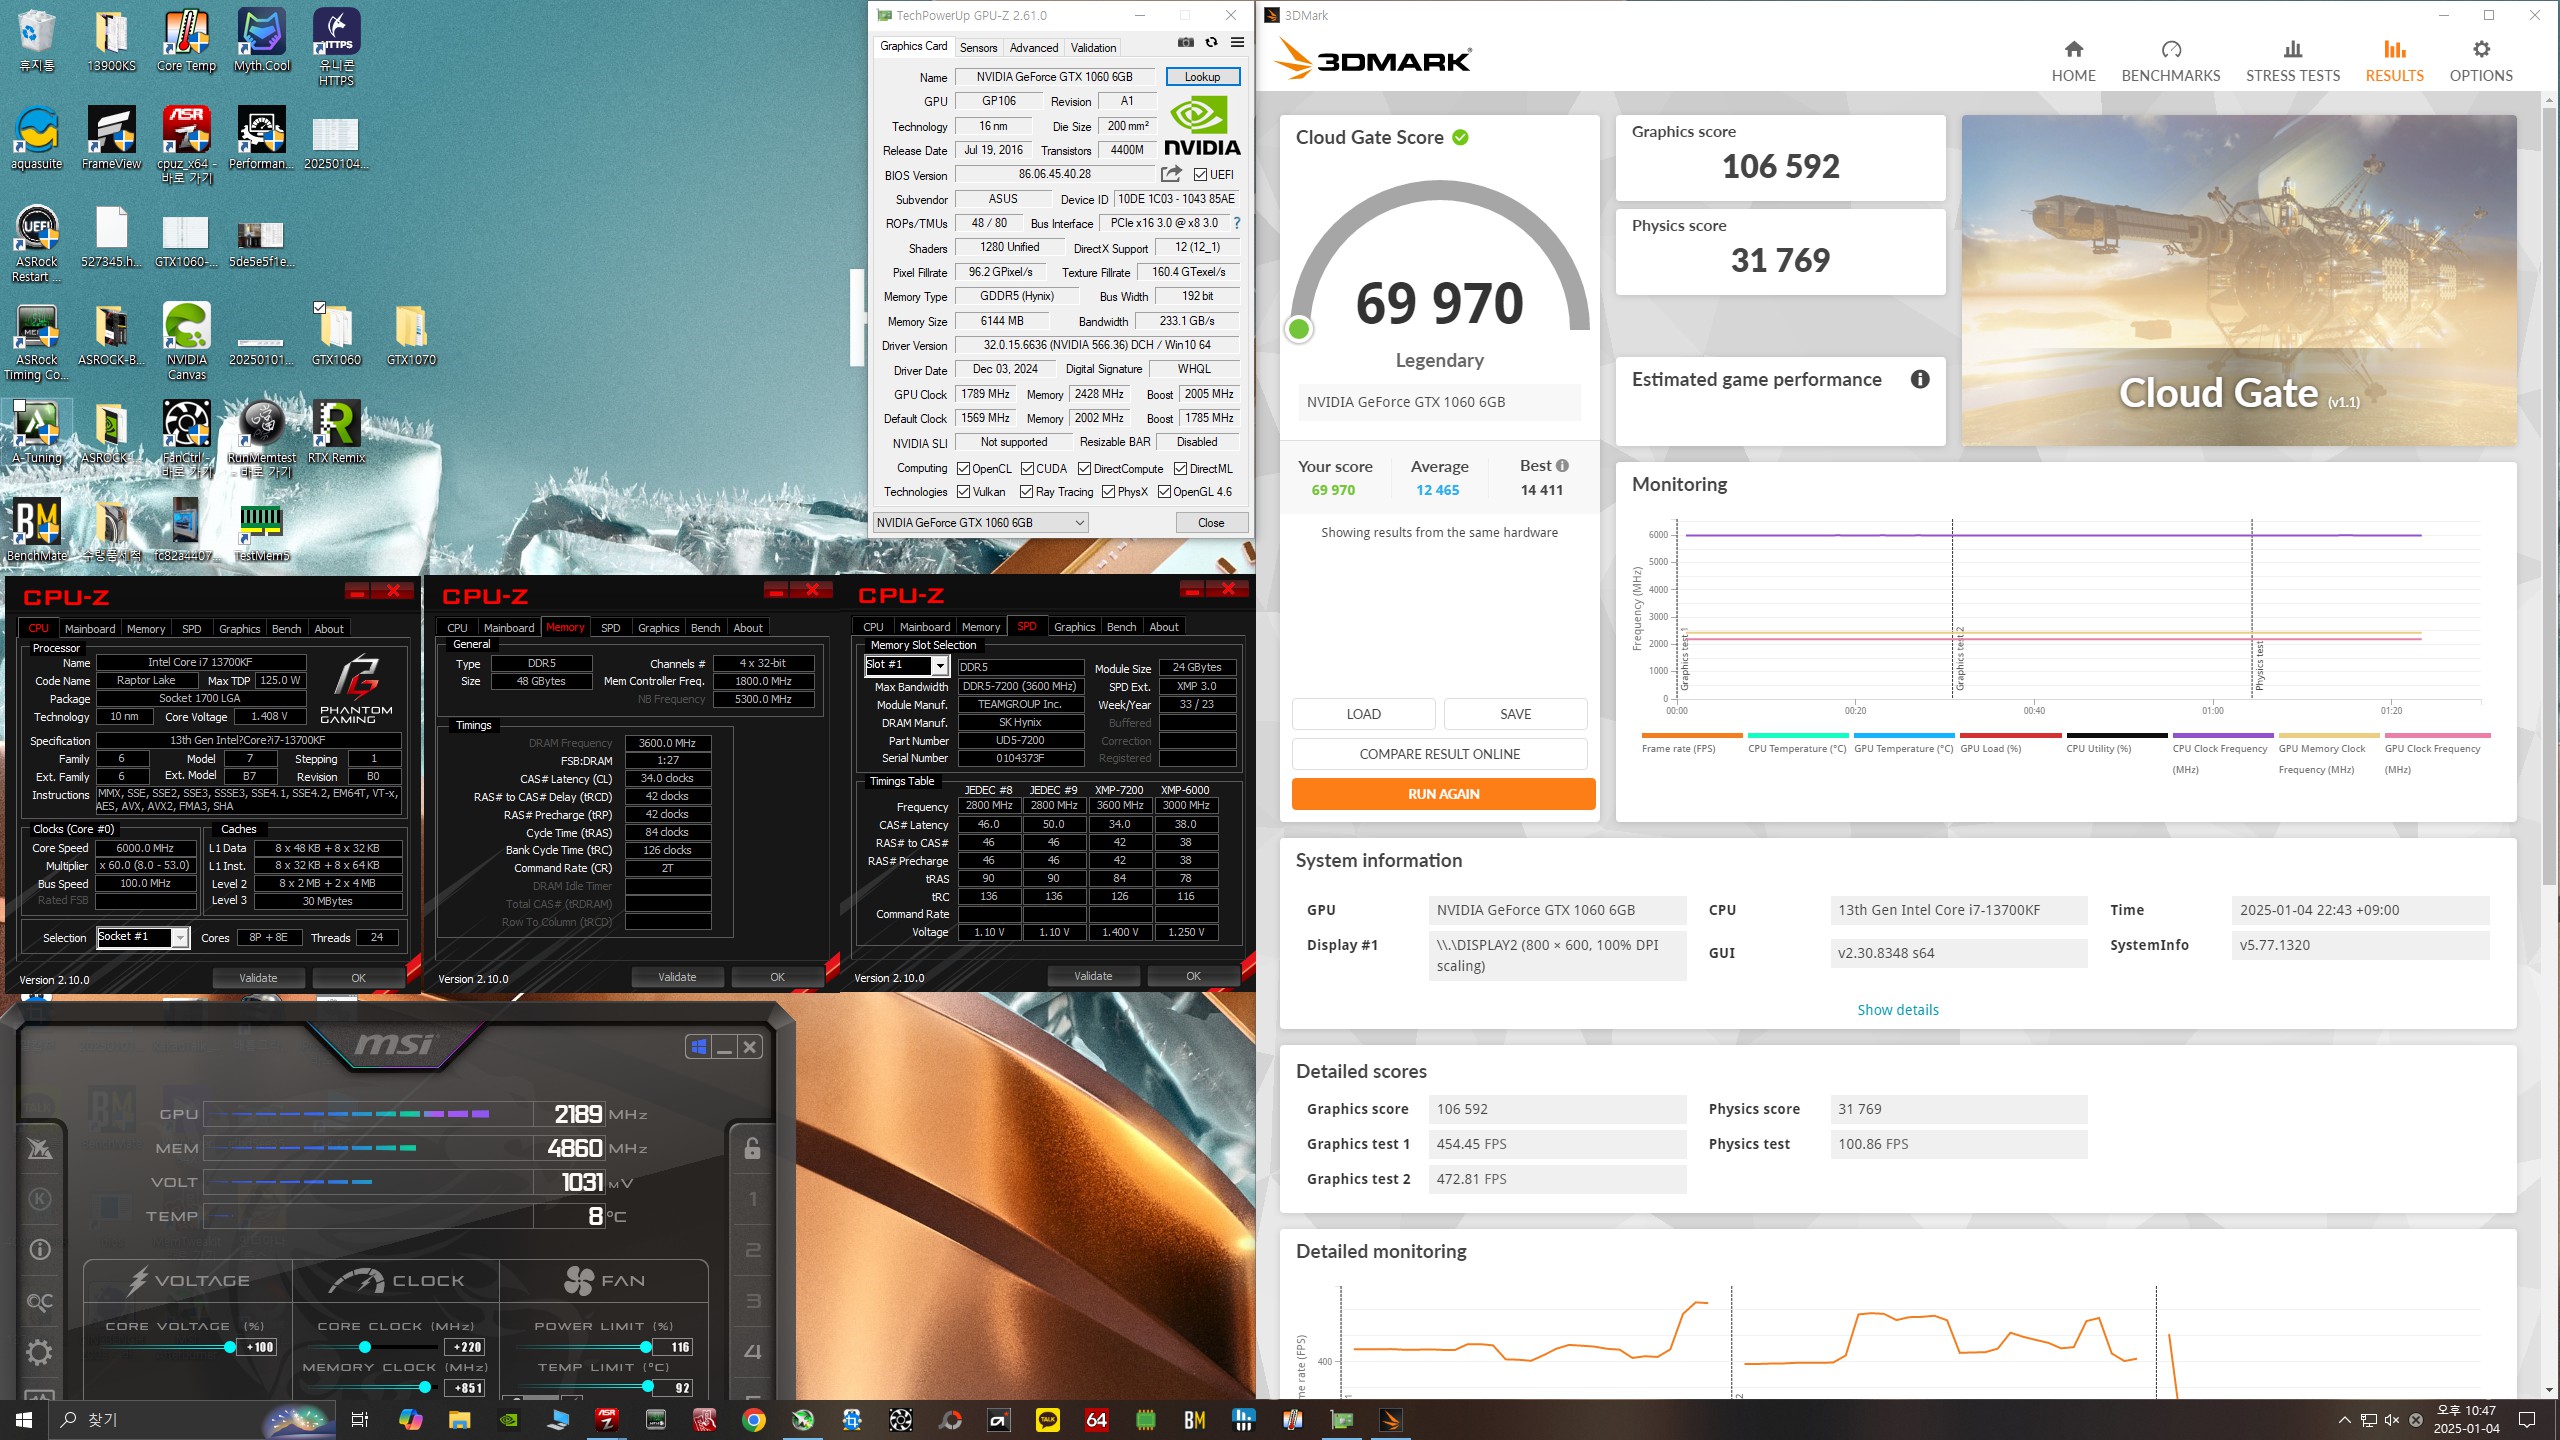Toggle the Vulkan checkbox
2560x1440 pixels.
click(x=963, y=491)
